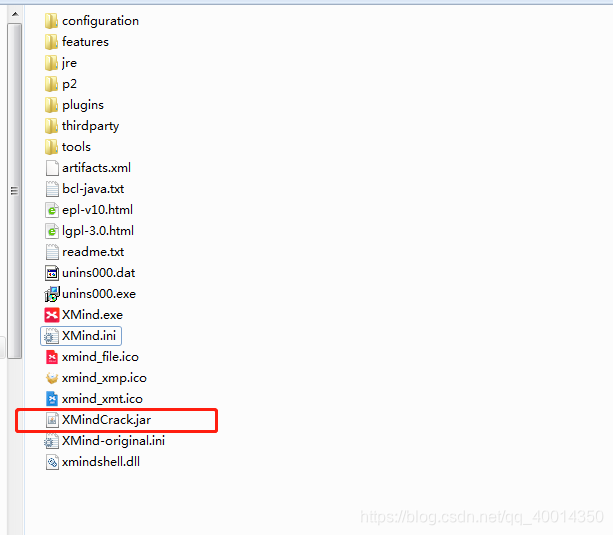Select the plugins folder icon
This screenshot has height=535, width=613.
(52, 105)
